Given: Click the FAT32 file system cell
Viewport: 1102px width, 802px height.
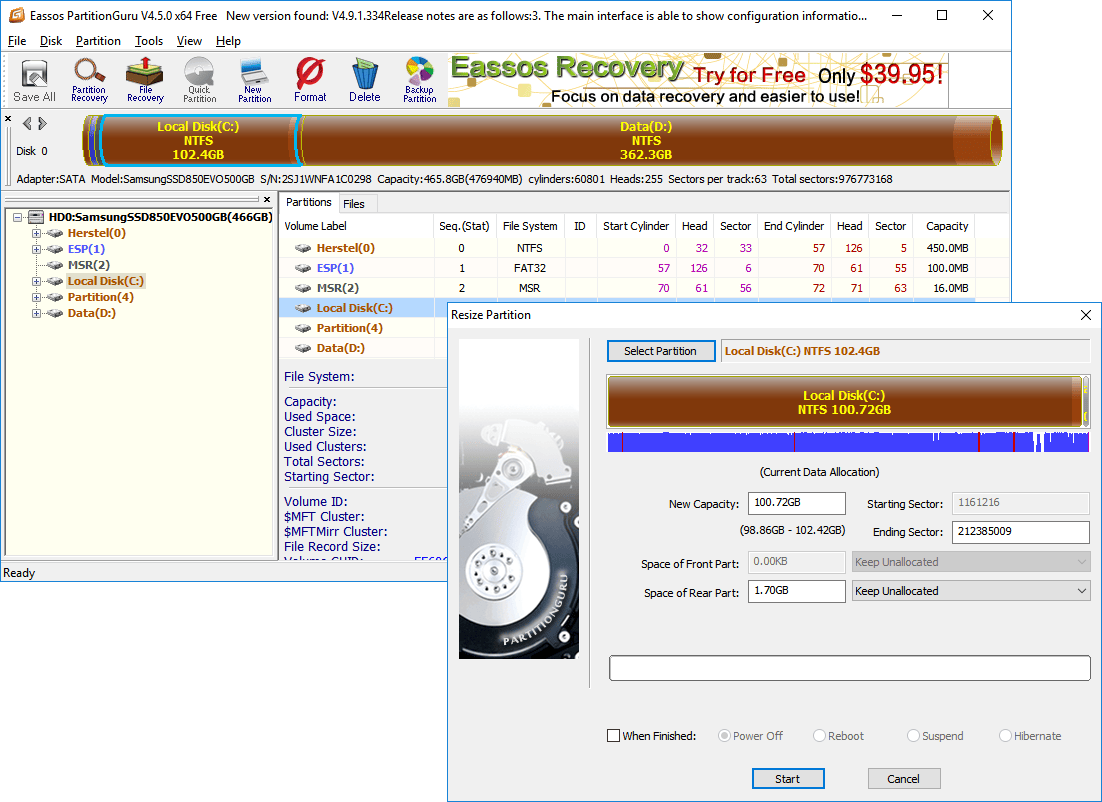Looking at the screenshot, I should (x=530, y=268).
